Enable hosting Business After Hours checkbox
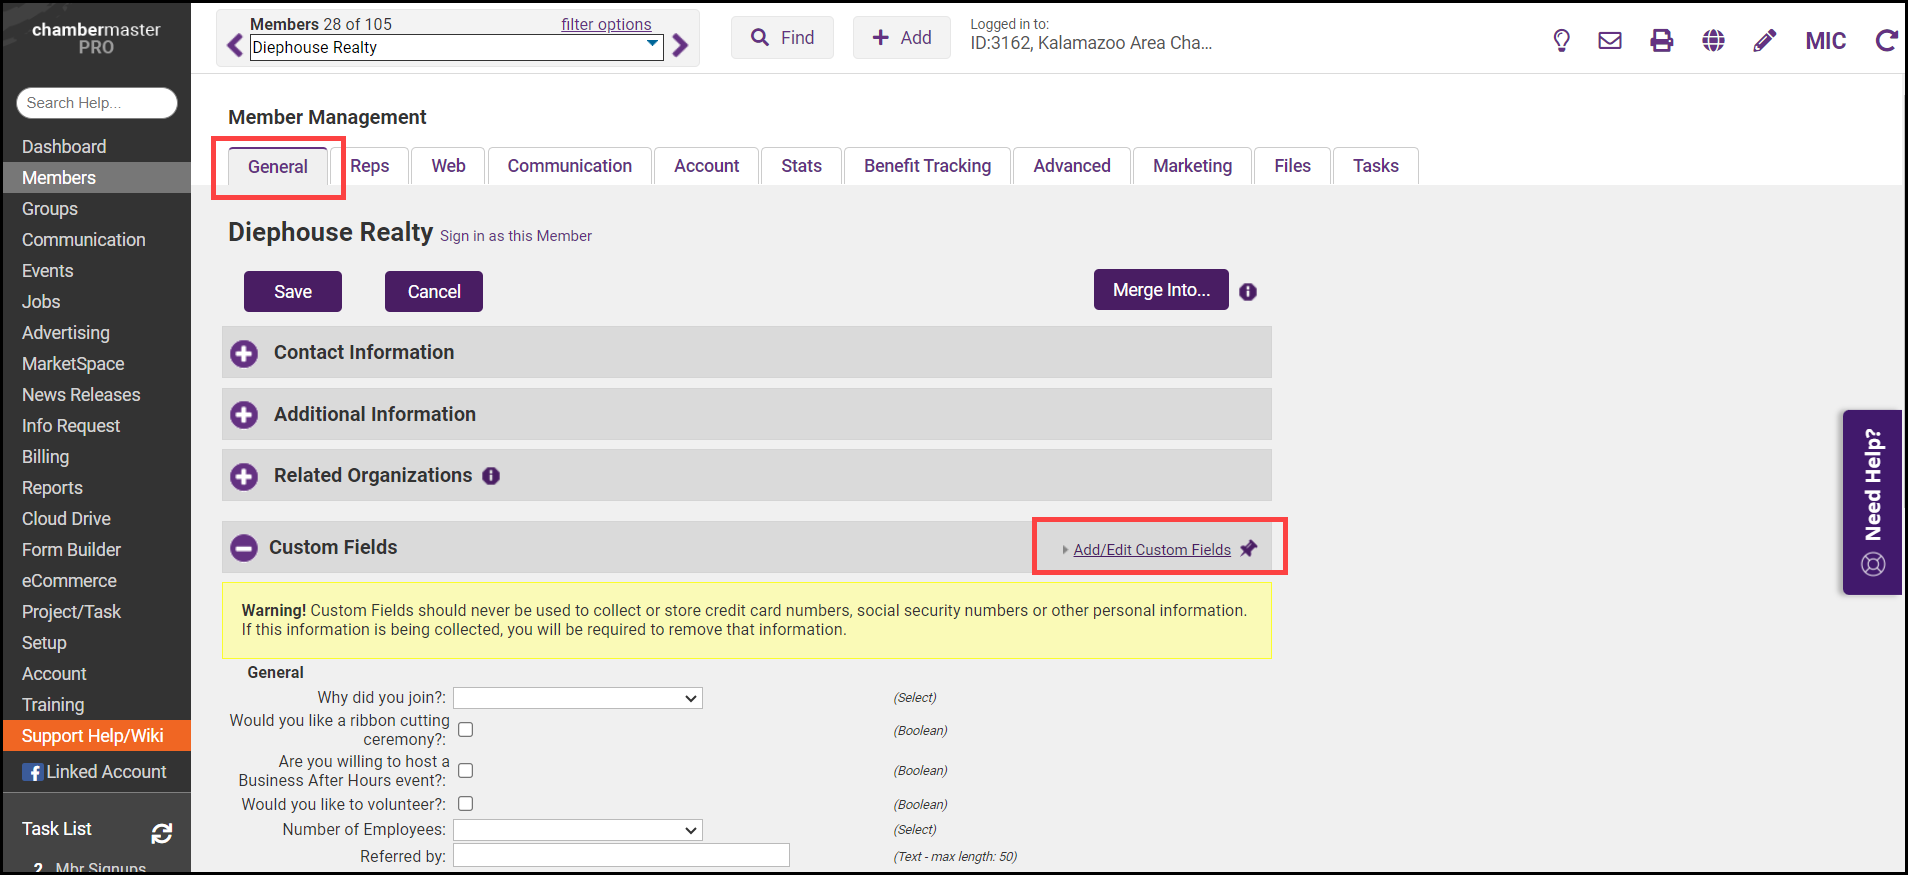The image size is (1908, 875). point(466,770)
